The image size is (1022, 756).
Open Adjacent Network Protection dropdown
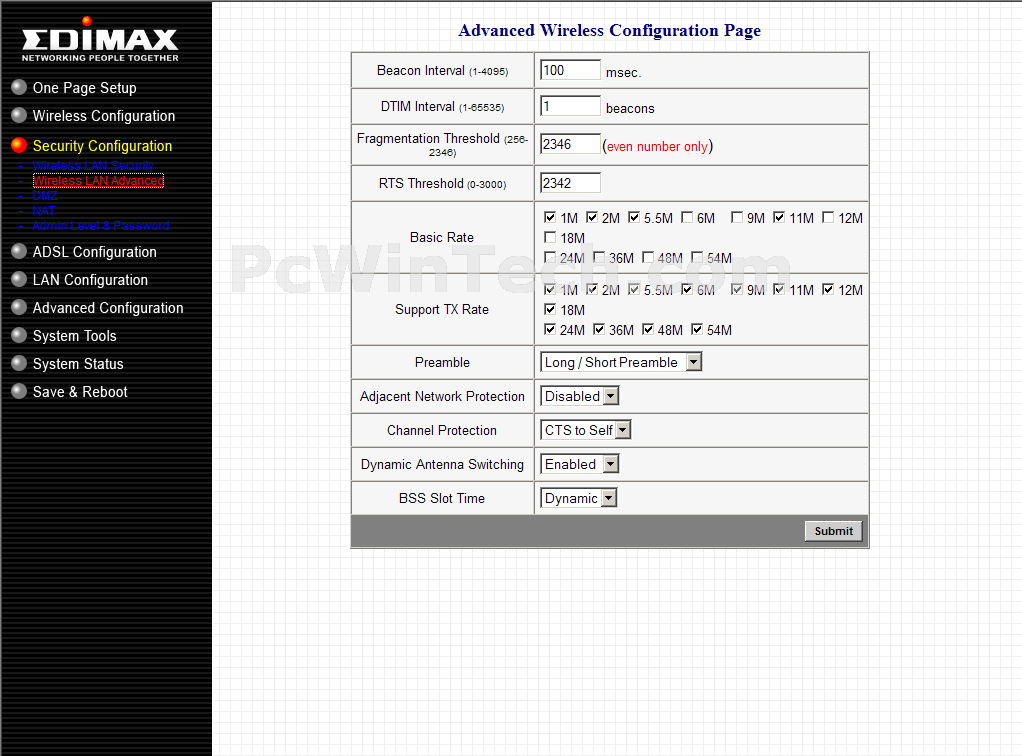click(x=579, y=396)
